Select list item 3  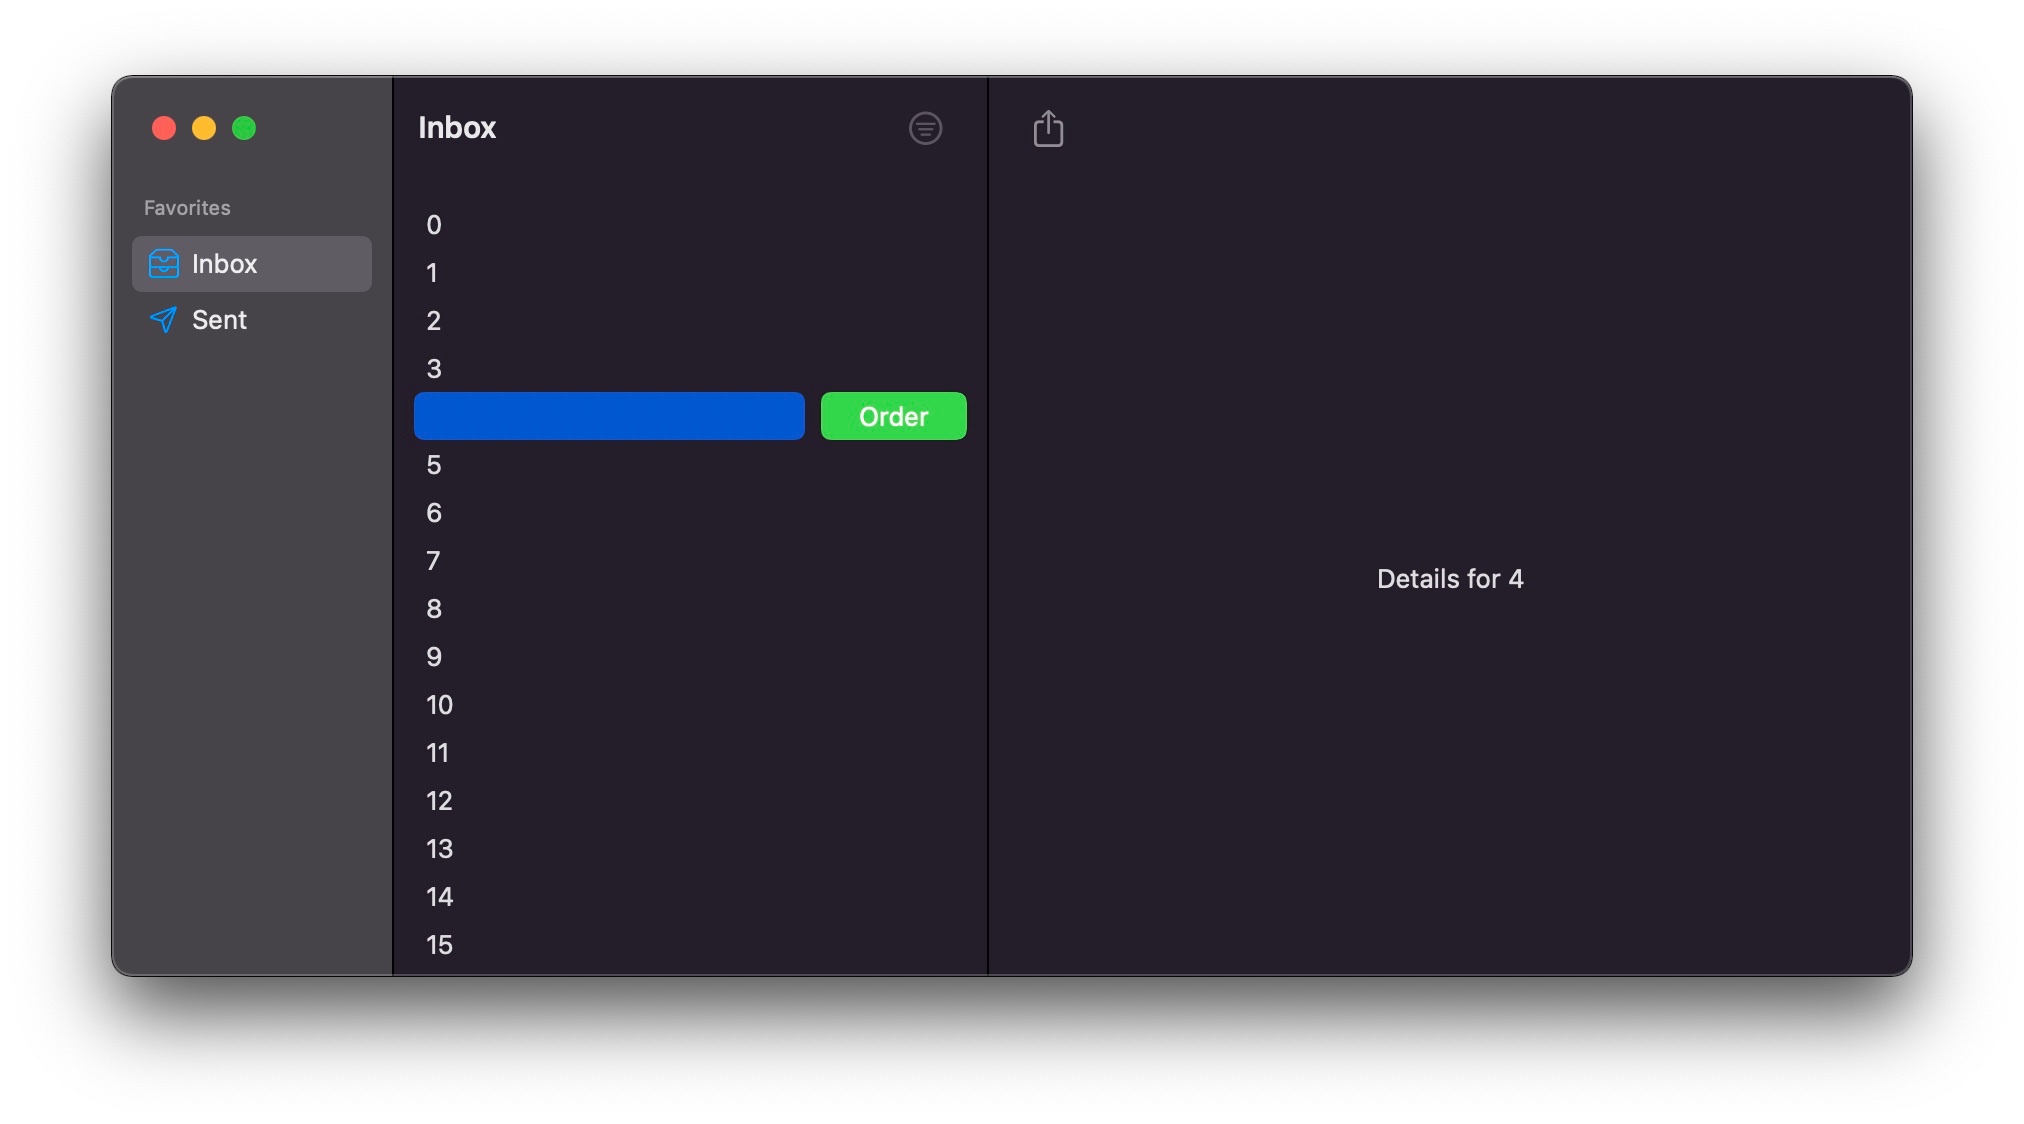point(434,369)
